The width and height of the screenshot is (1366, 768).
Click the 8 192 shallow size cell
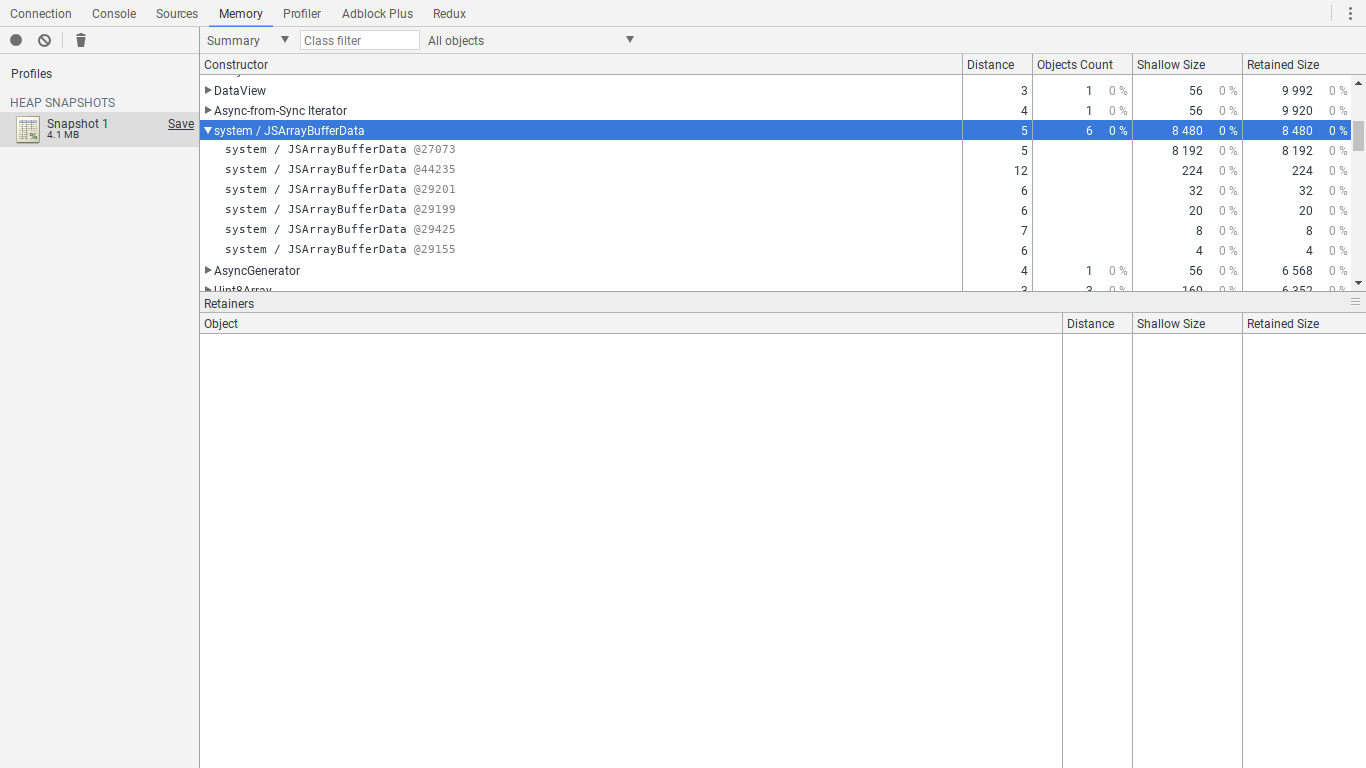[x=1187, y=150]
